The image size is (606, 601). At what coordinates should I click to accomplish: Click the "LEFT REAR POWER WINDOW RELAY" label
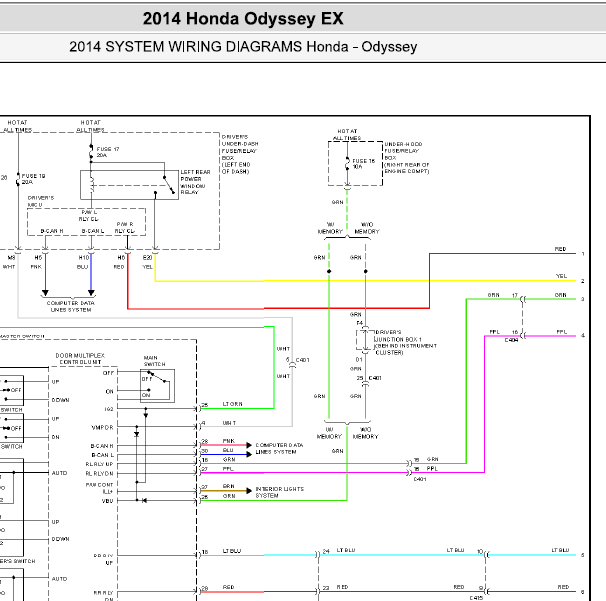[196, 182]
